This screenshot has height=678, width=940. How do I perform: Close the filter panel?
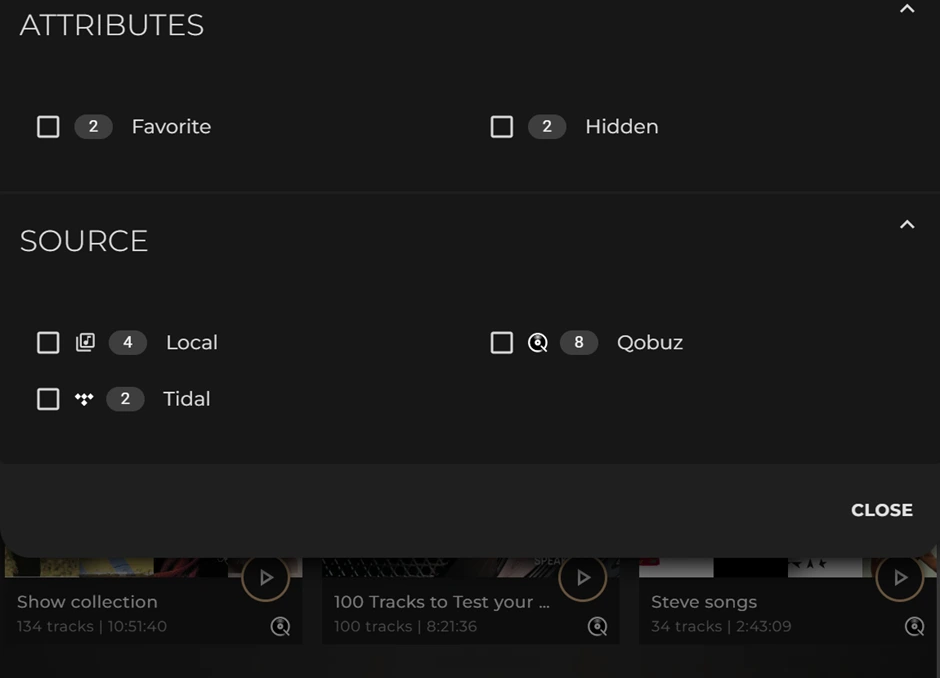tap(881, 510)
